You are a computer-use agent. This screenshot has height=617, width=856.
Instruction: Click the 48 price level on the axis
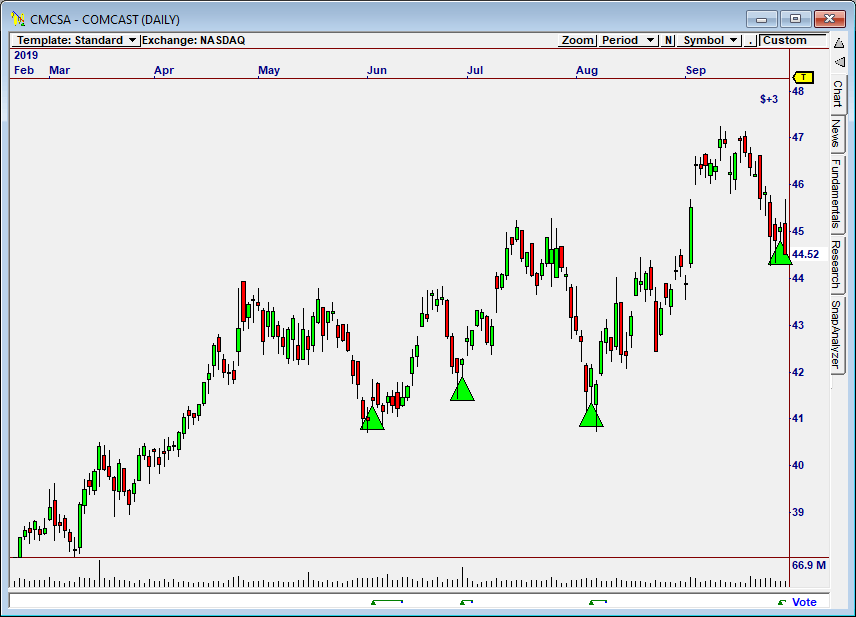pos(798,91)
